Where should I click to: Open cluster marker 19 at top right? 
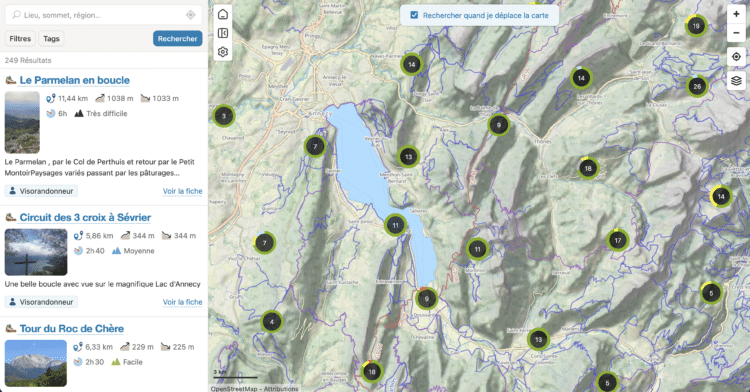click(x=695, y=26)
